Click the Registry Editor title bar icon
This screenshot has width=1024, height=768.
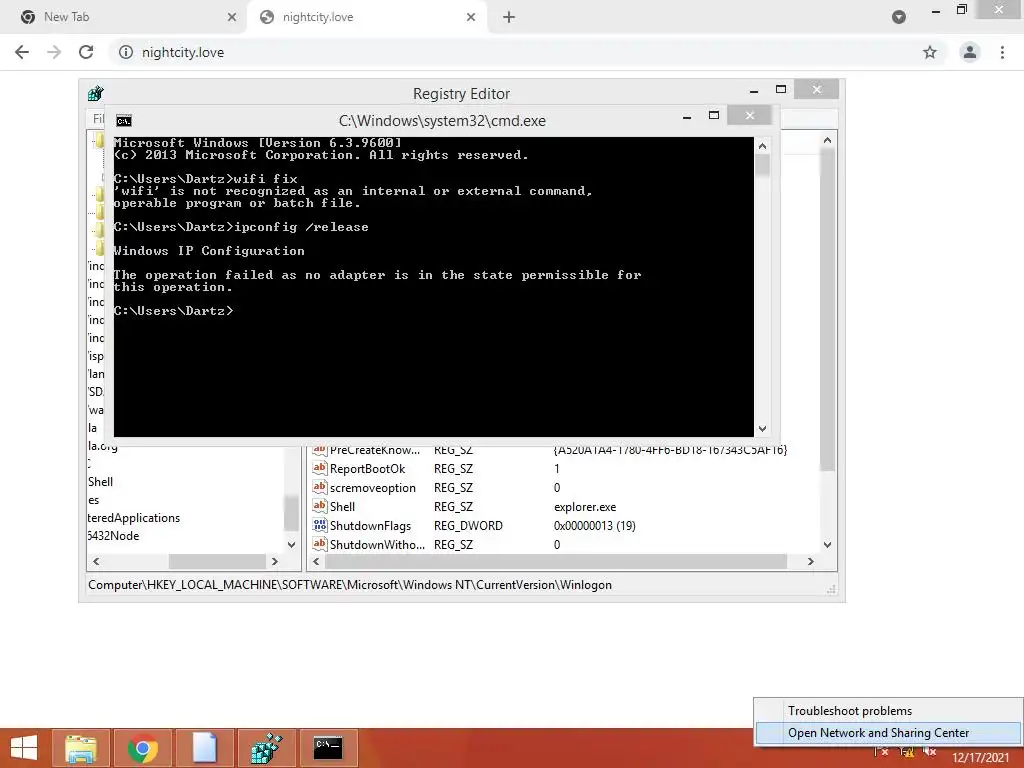click(x=95, y=93)
